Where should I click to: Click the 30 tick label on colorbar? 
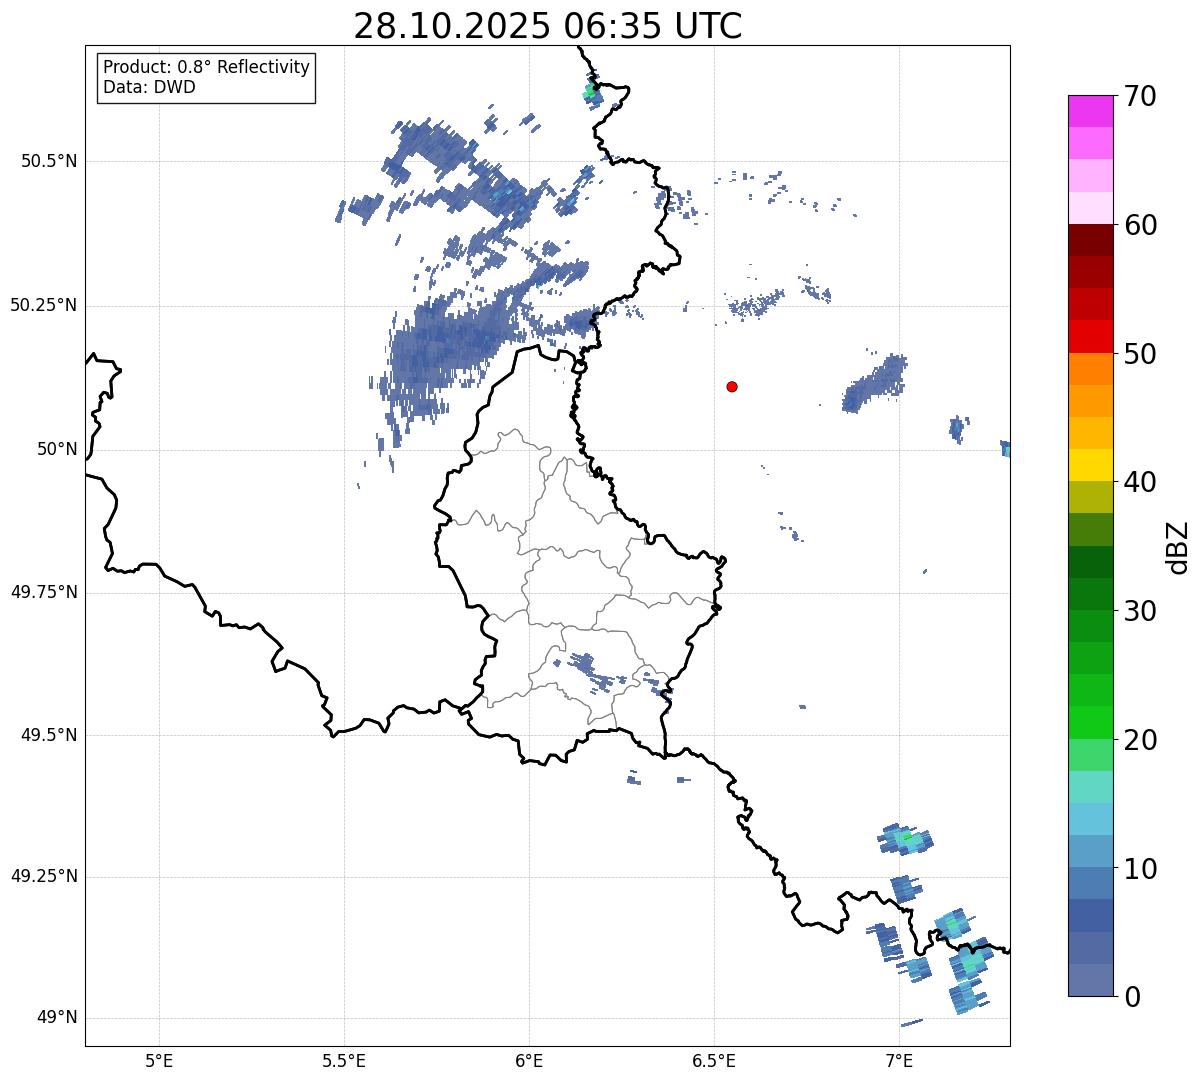[1140, 611]
